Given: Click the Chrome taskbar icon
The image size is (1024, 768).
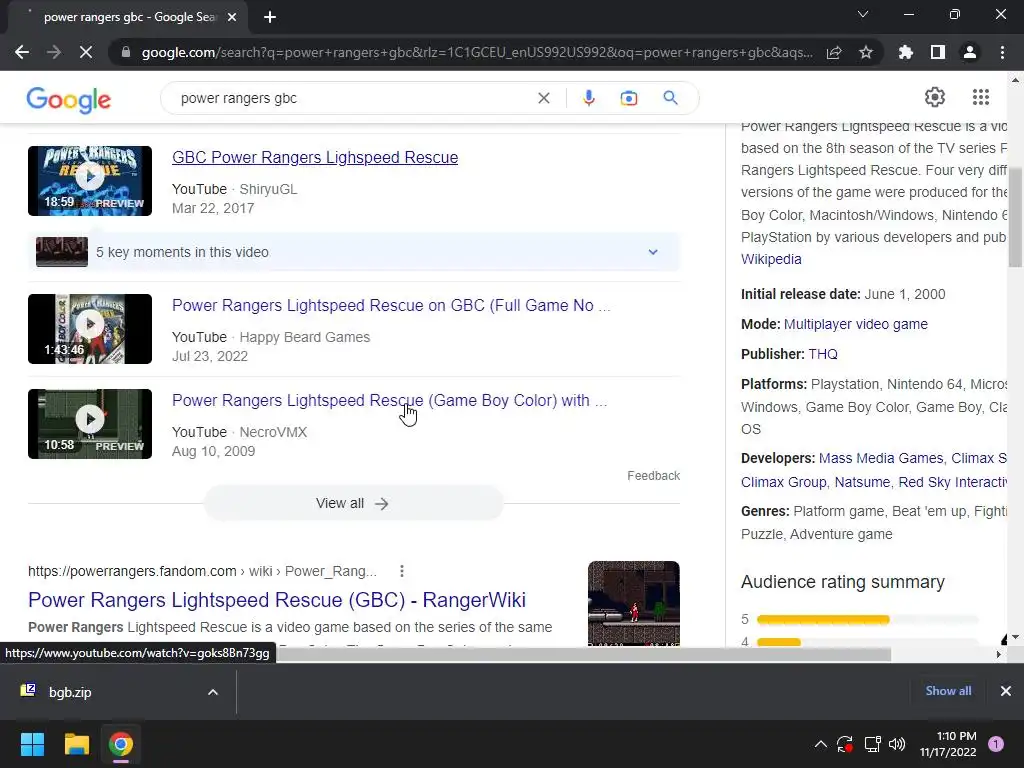Looking at the screenshot, I should (x=121, y=744).
